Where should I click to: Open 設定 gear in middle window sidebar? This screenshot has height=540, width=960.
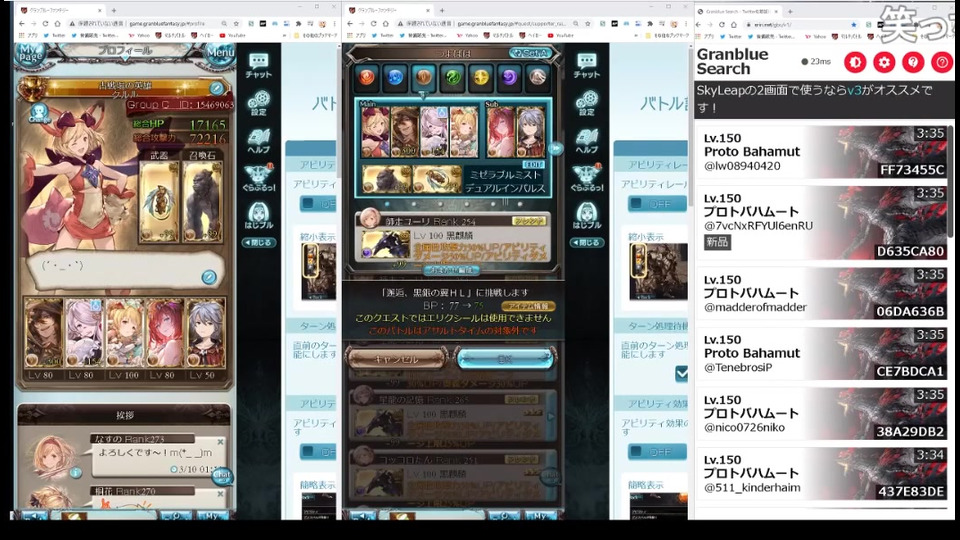(x=587, y=103)
